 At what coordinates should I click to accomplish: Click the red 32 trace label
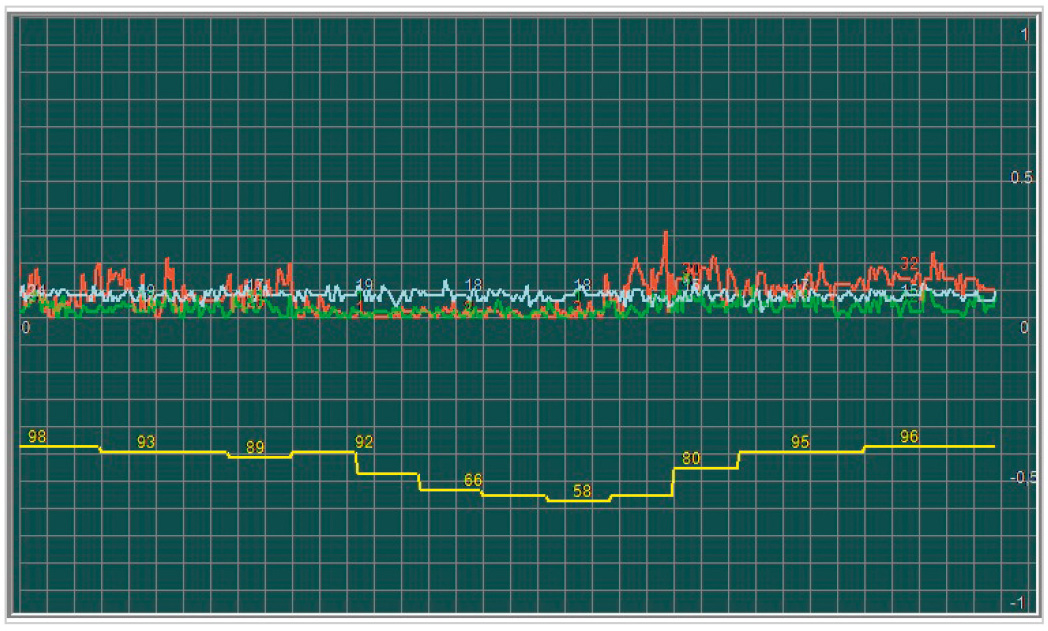pos(909,264)
